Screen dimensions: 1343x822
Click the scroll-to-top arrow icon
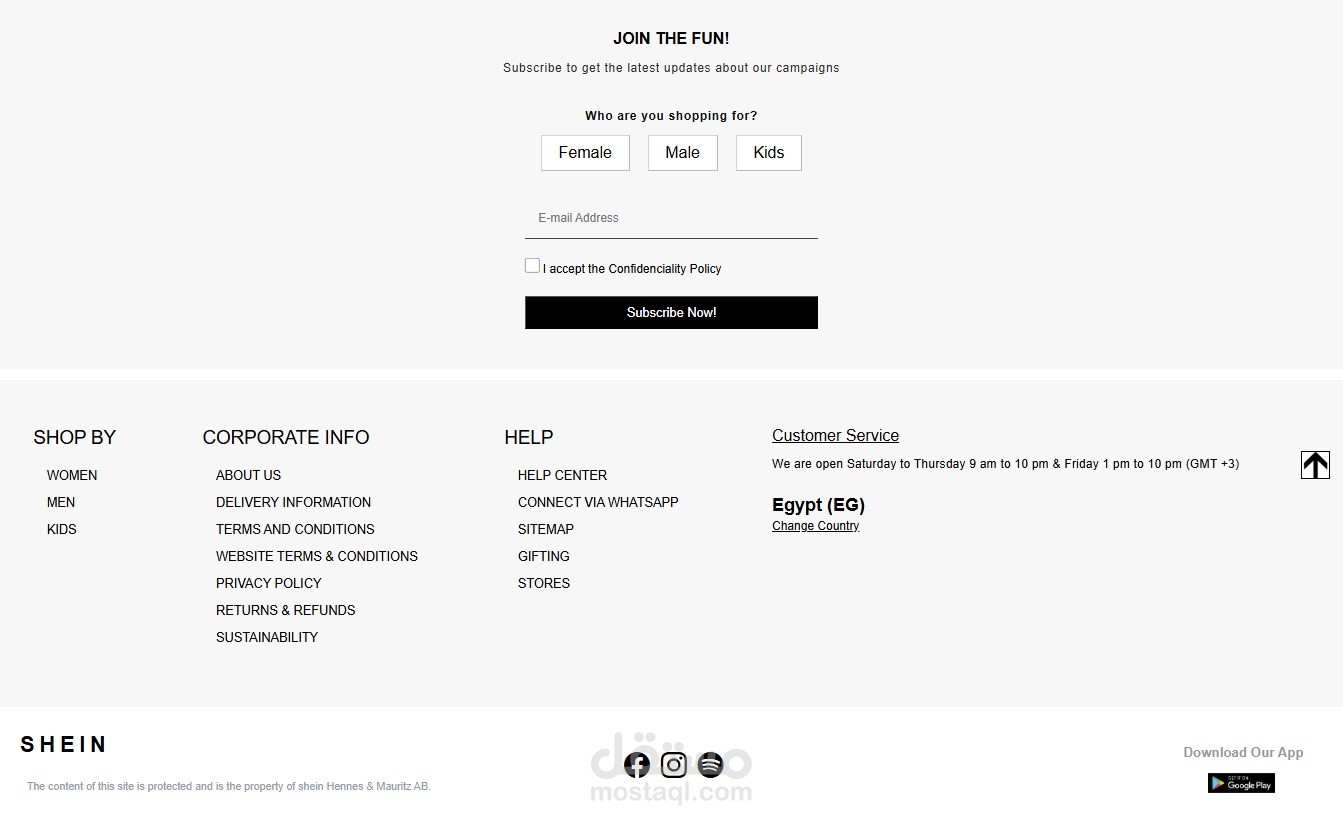click(1315, 465)
